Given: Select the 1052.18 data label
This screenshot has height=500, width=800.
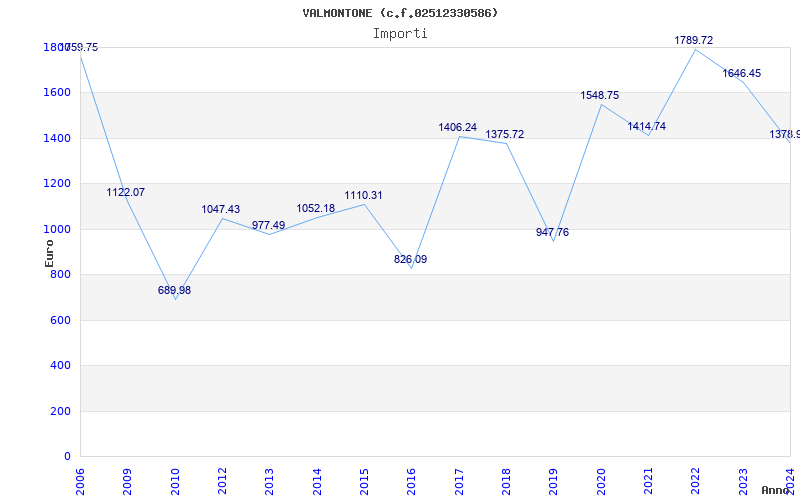Looking at the screenshot, I should (x=316, y=208).
